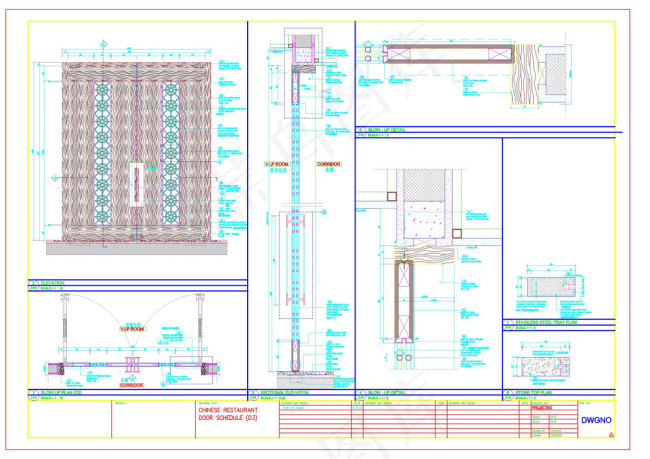Screen dimensions: 650x459
Task: Click the CORRIDOR label below the door plan
Action: 131,385
